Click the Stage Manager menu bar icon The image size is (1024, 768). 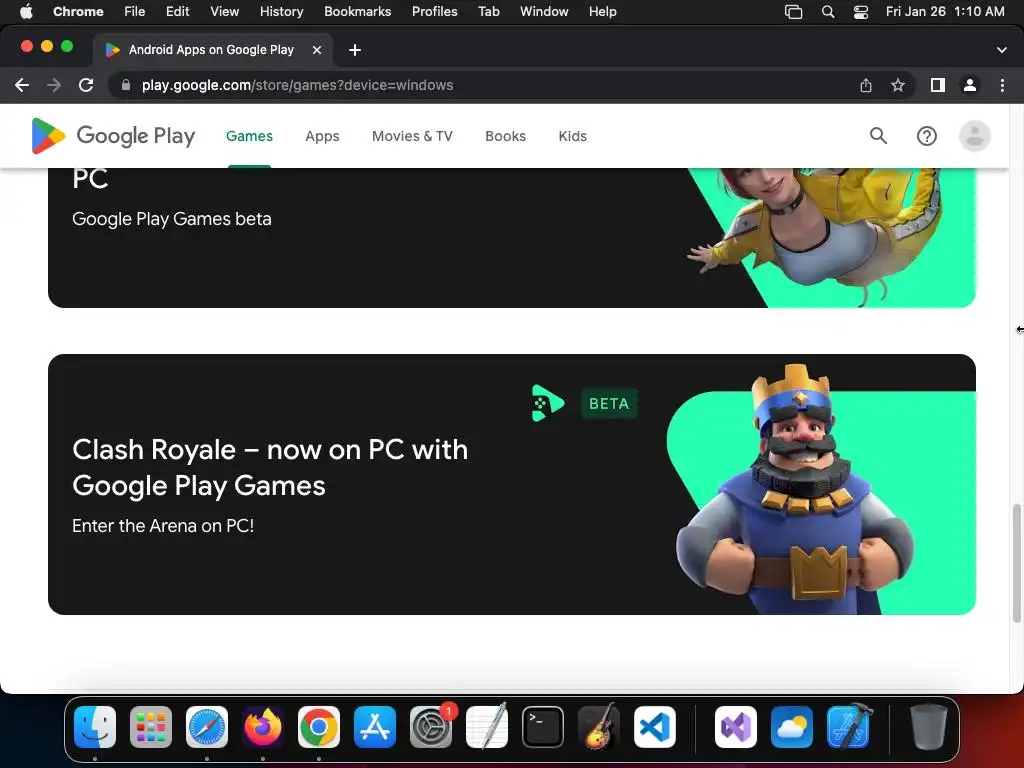tap(793, 12)
